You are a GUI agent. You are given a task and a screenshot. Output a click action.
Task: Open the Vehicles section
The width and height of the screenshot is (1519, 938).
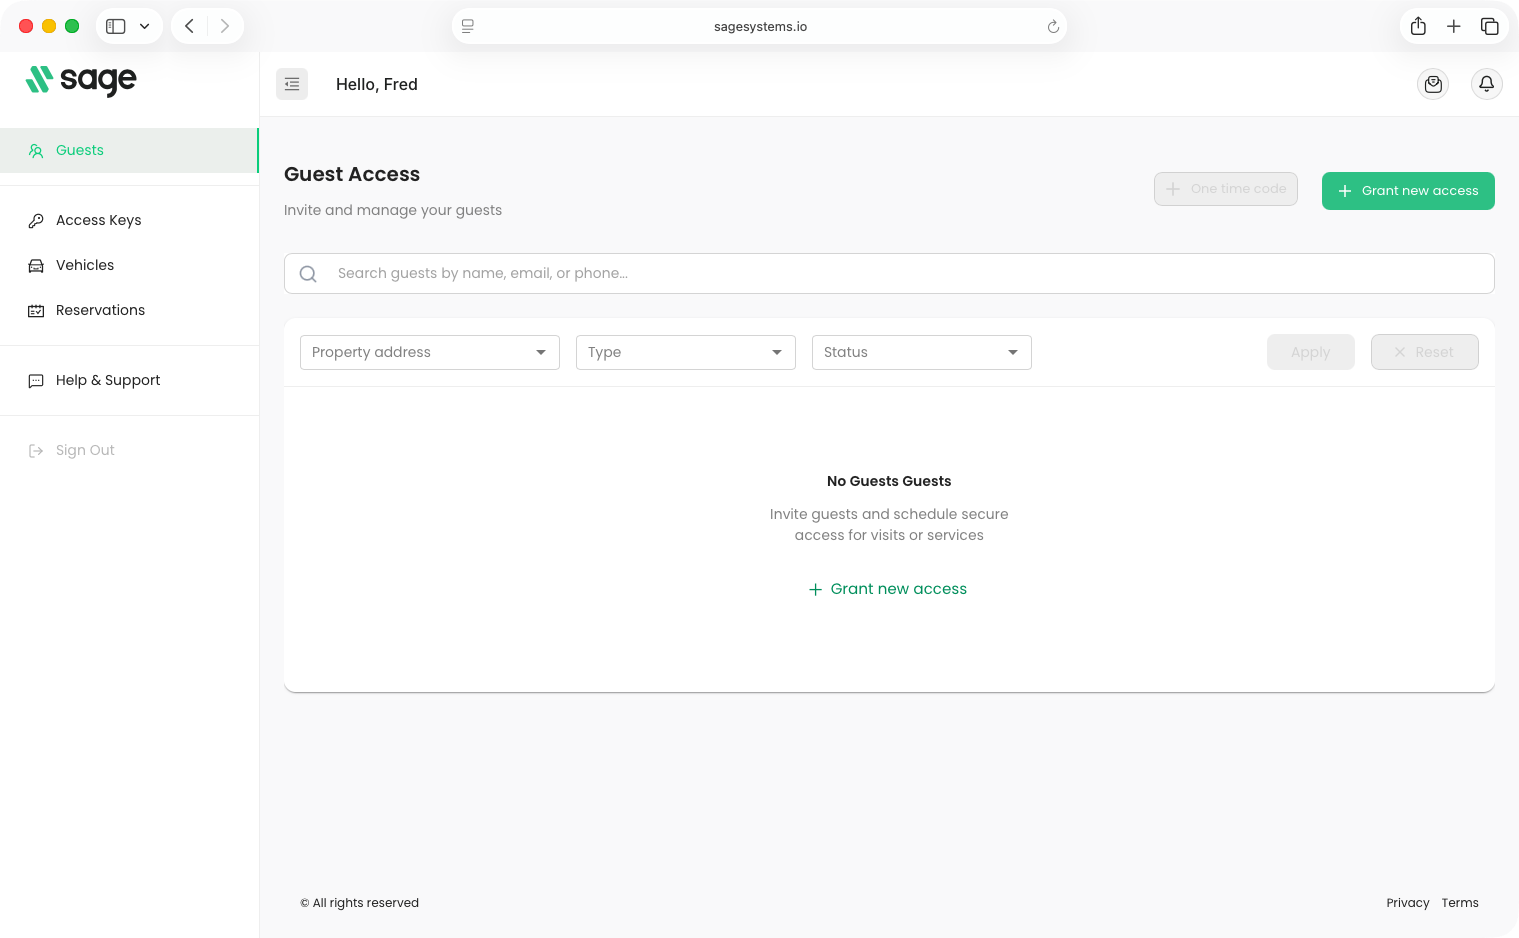pos(129,265)
